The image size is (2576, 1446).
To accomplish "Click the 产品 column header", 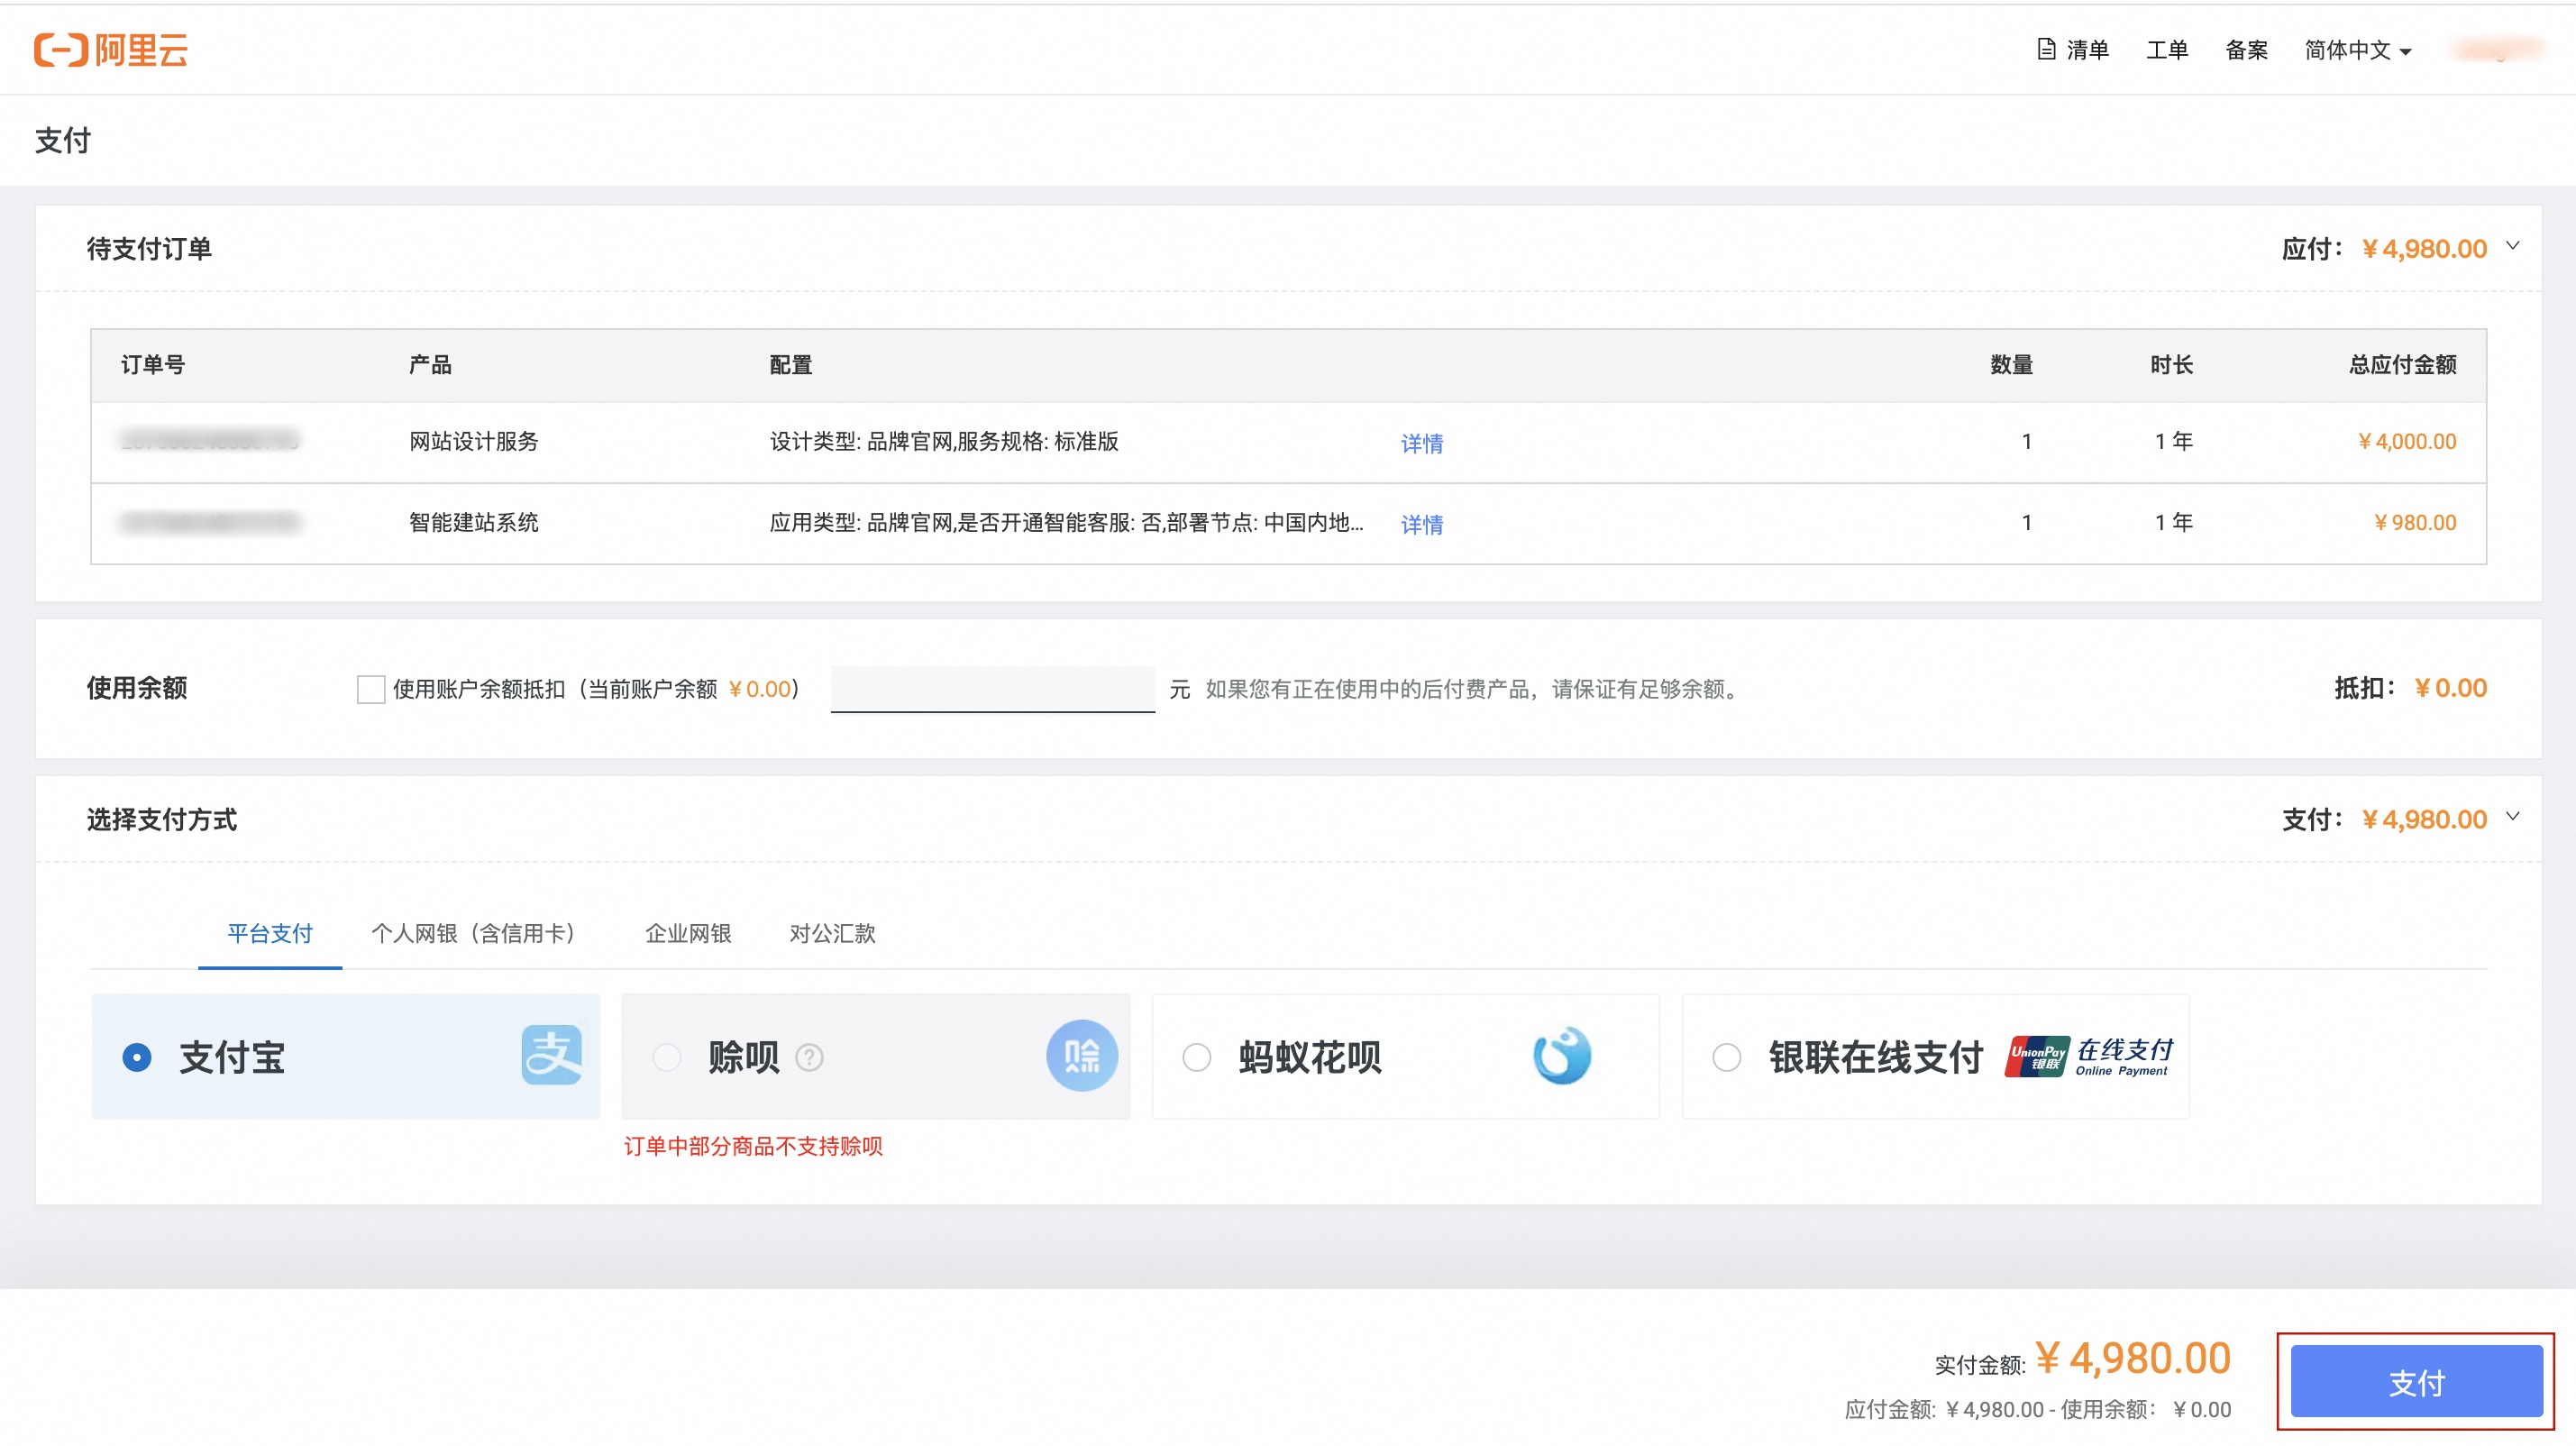I will click(x=430, y=364).
